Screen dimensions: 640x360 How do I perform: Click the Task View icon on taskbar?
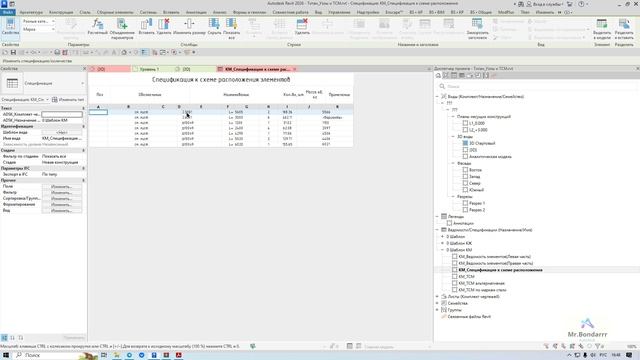pos(104,355)
